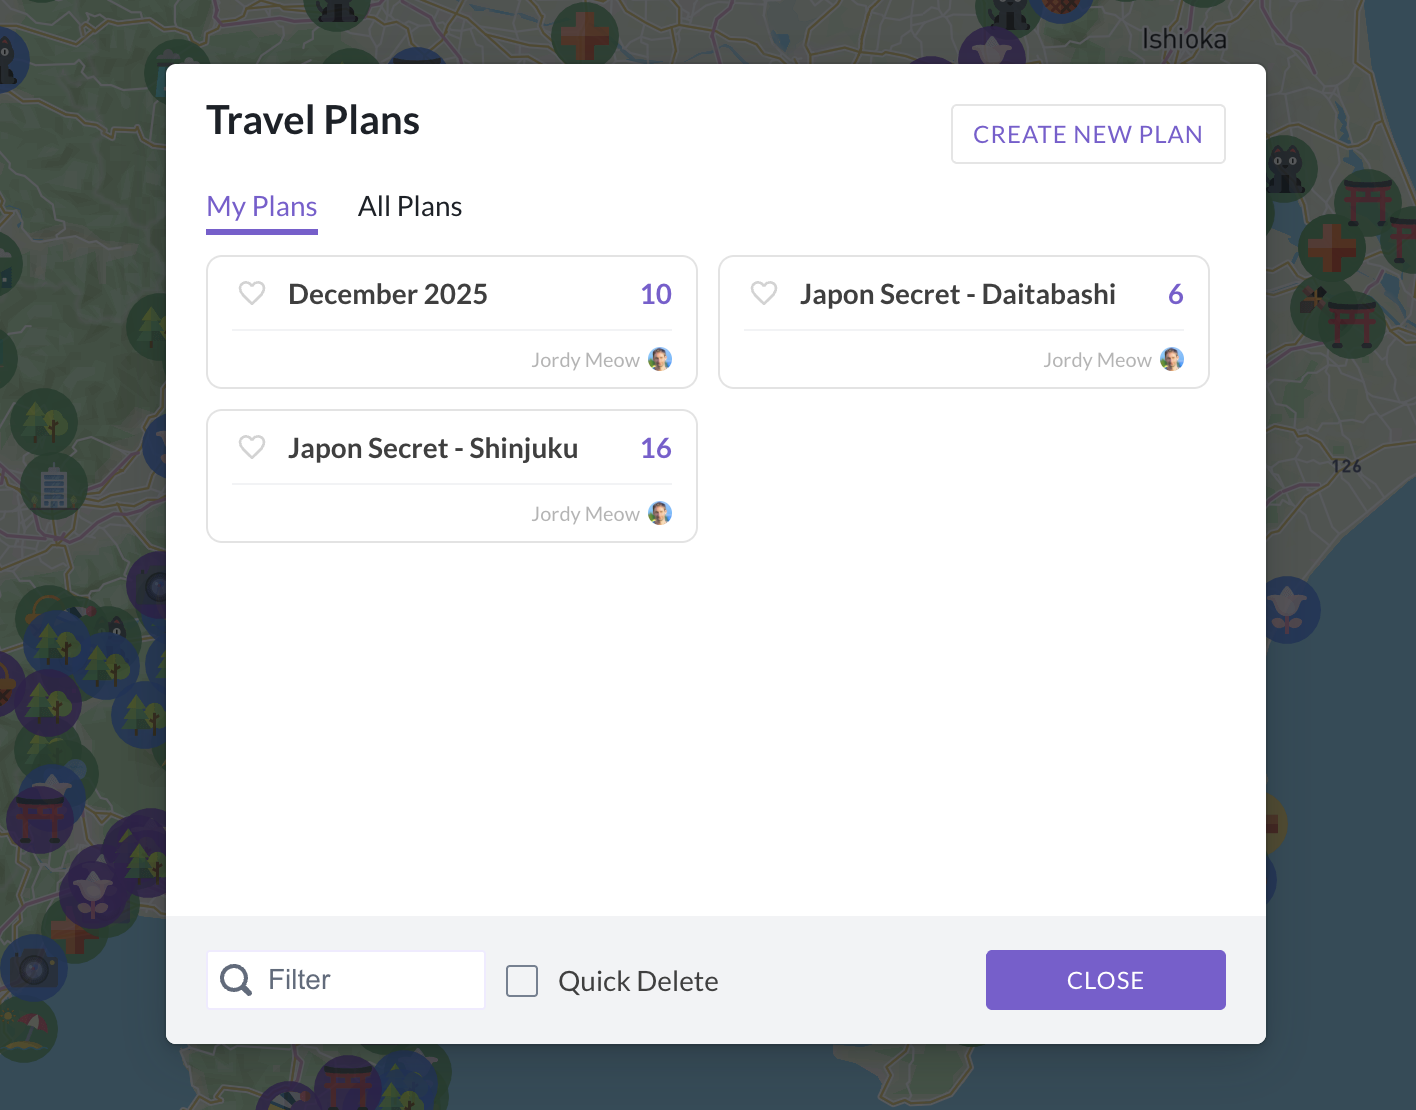
Task: Select the My Plans tab
Action: tap(261, 206)
